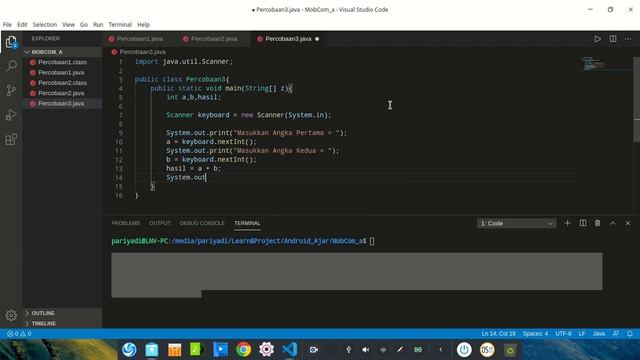Open the Edit menu

click(x=22, y=24)
